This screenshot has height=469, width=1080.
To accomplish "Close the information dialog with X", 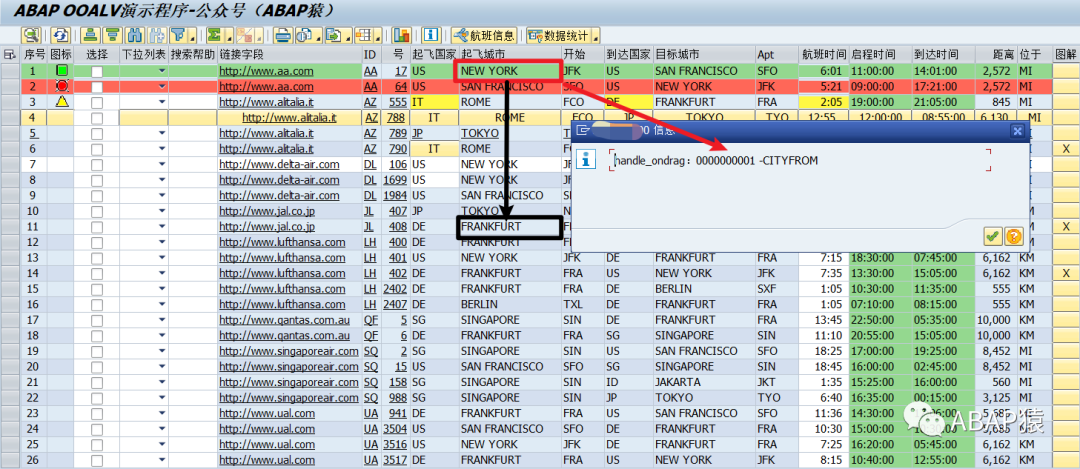I will (x=1017, y=131).
